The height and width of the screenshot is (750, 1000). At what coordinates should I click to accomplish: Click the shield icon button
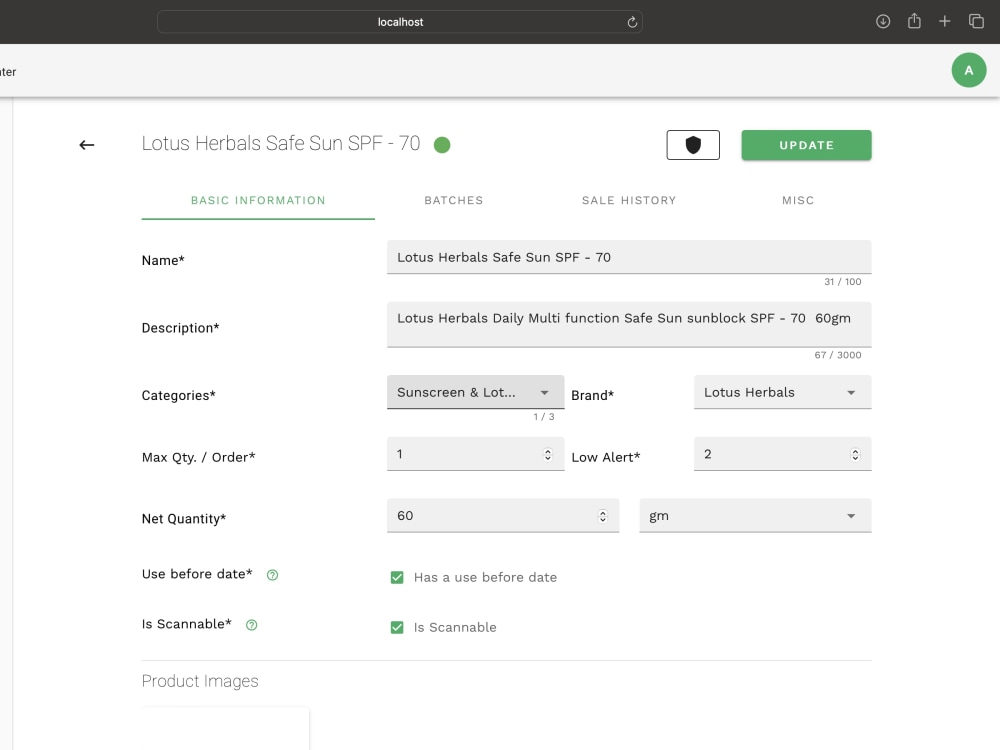pos(693,145)
